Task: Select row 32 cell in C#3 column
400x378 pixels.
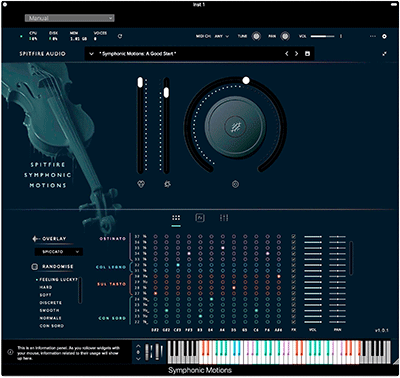Action: click(178, 265)
